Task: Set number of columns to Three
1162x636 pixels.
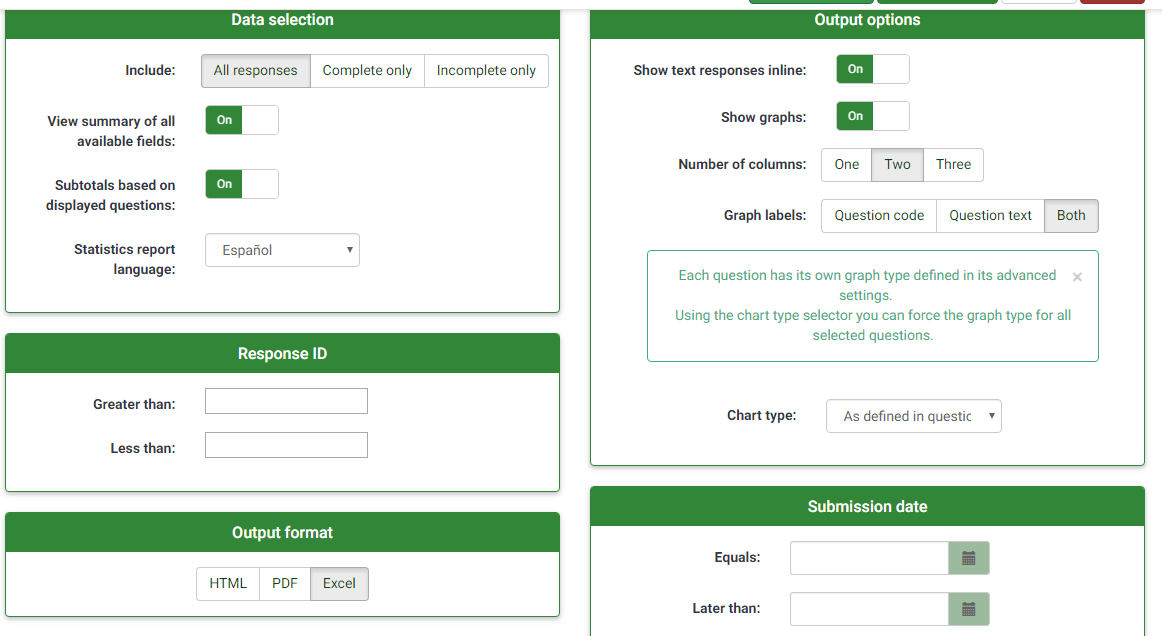Action: coord(953,165)
